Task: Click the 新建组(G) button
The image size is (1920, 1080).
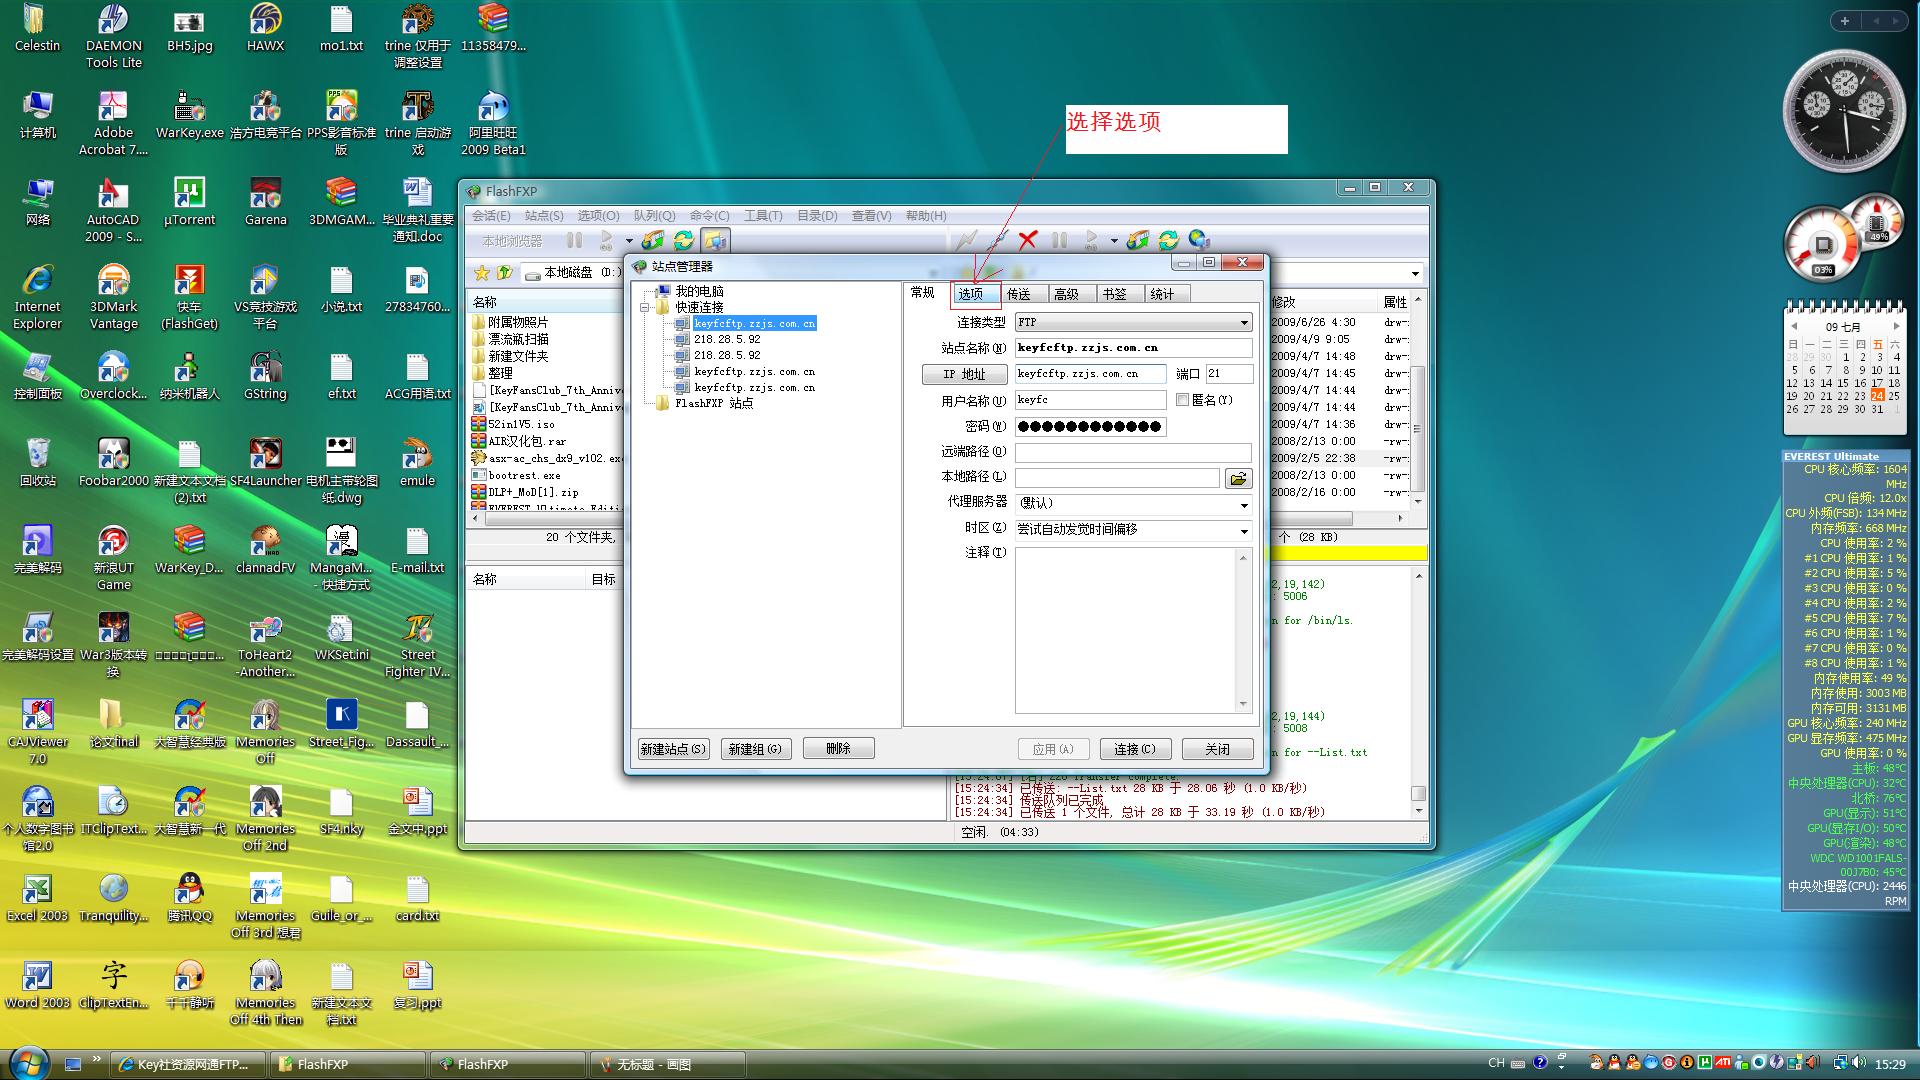Action: 755,749
